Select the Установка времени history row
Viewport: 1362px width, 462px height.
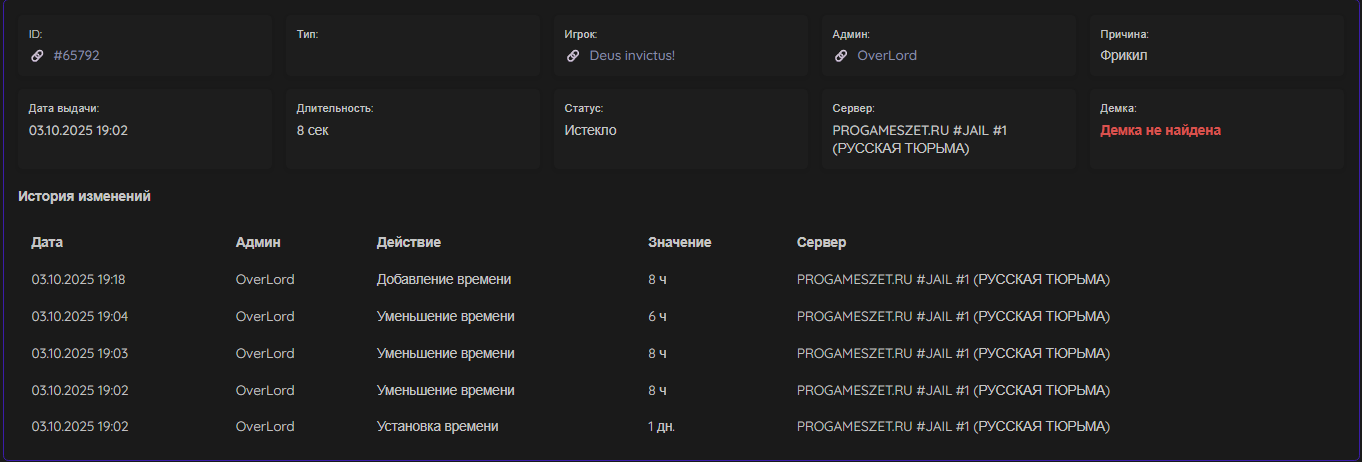pos(437,427)
